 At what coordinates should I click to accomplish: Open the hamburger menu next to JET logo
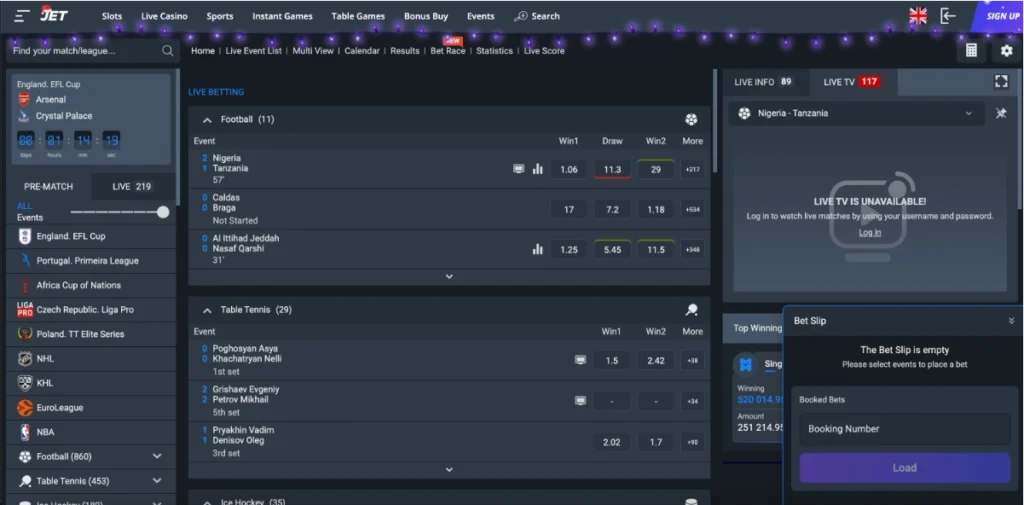(x=22, y=16)
